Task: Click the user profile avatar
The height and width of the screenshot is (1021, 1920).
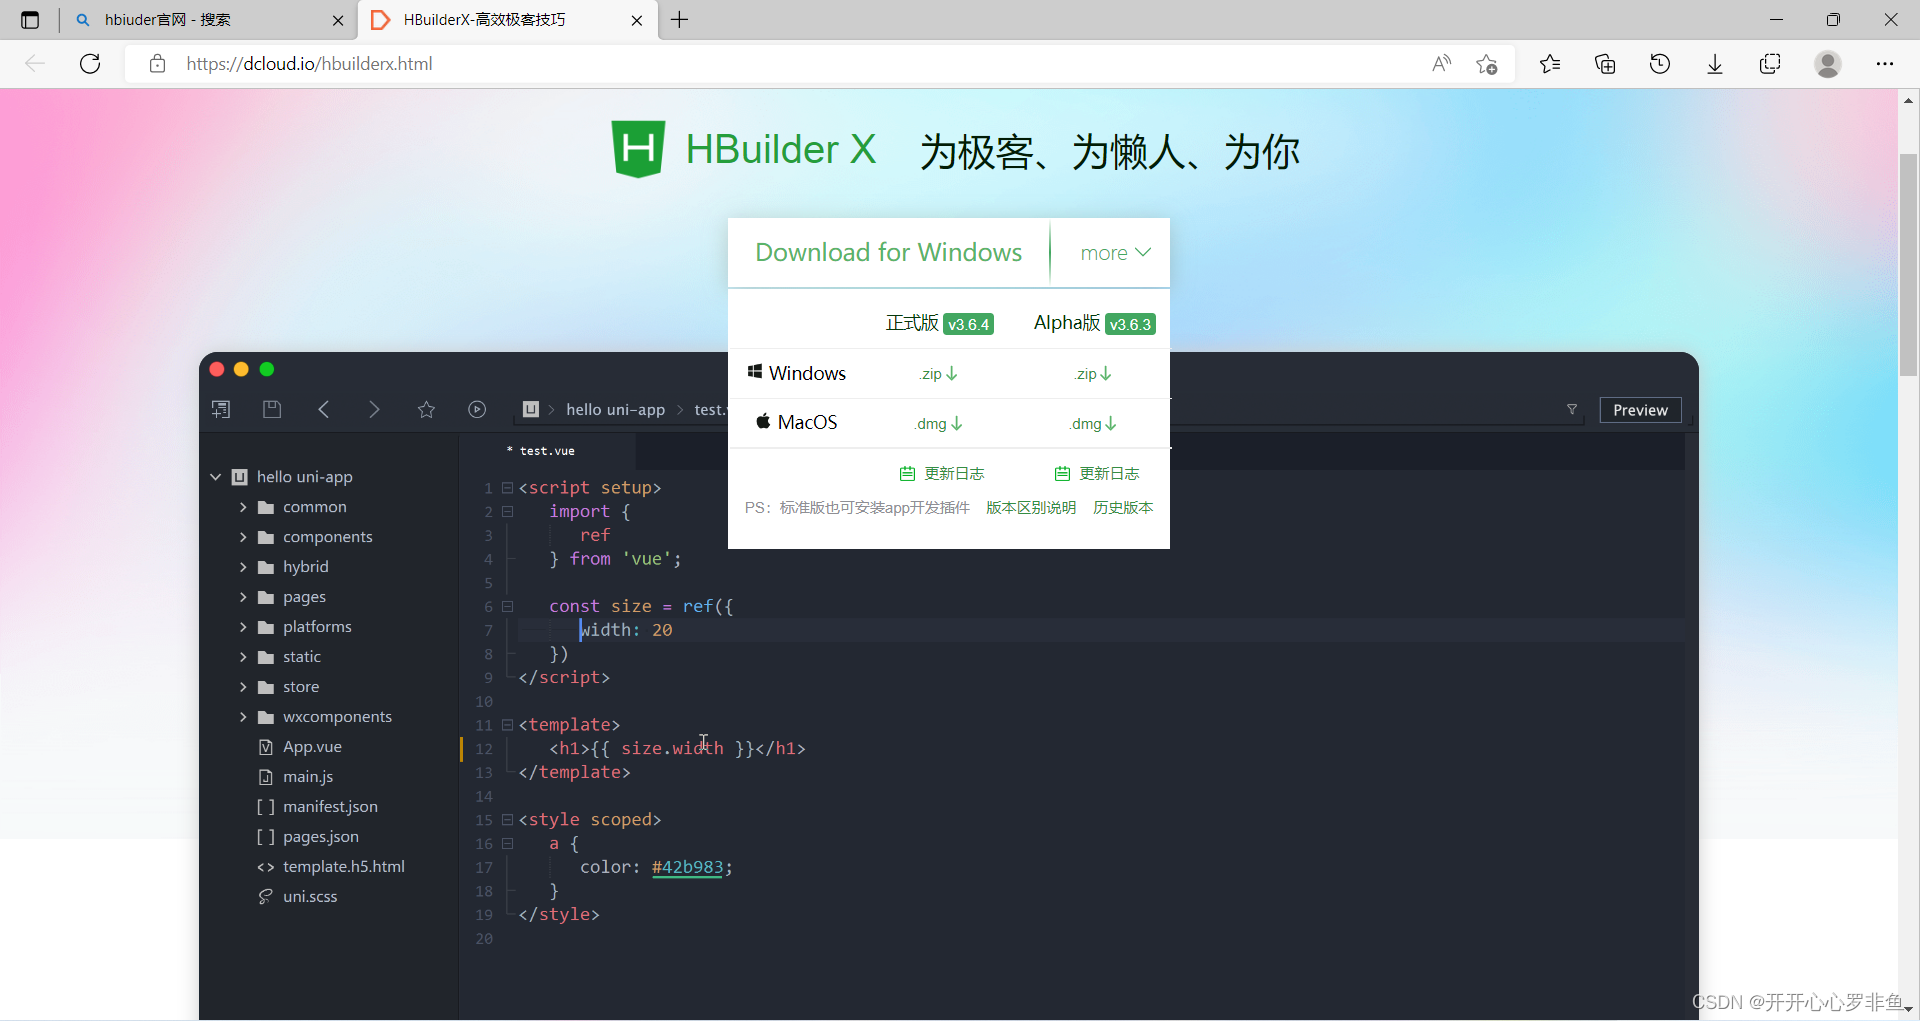Action: coord(1828,64)
